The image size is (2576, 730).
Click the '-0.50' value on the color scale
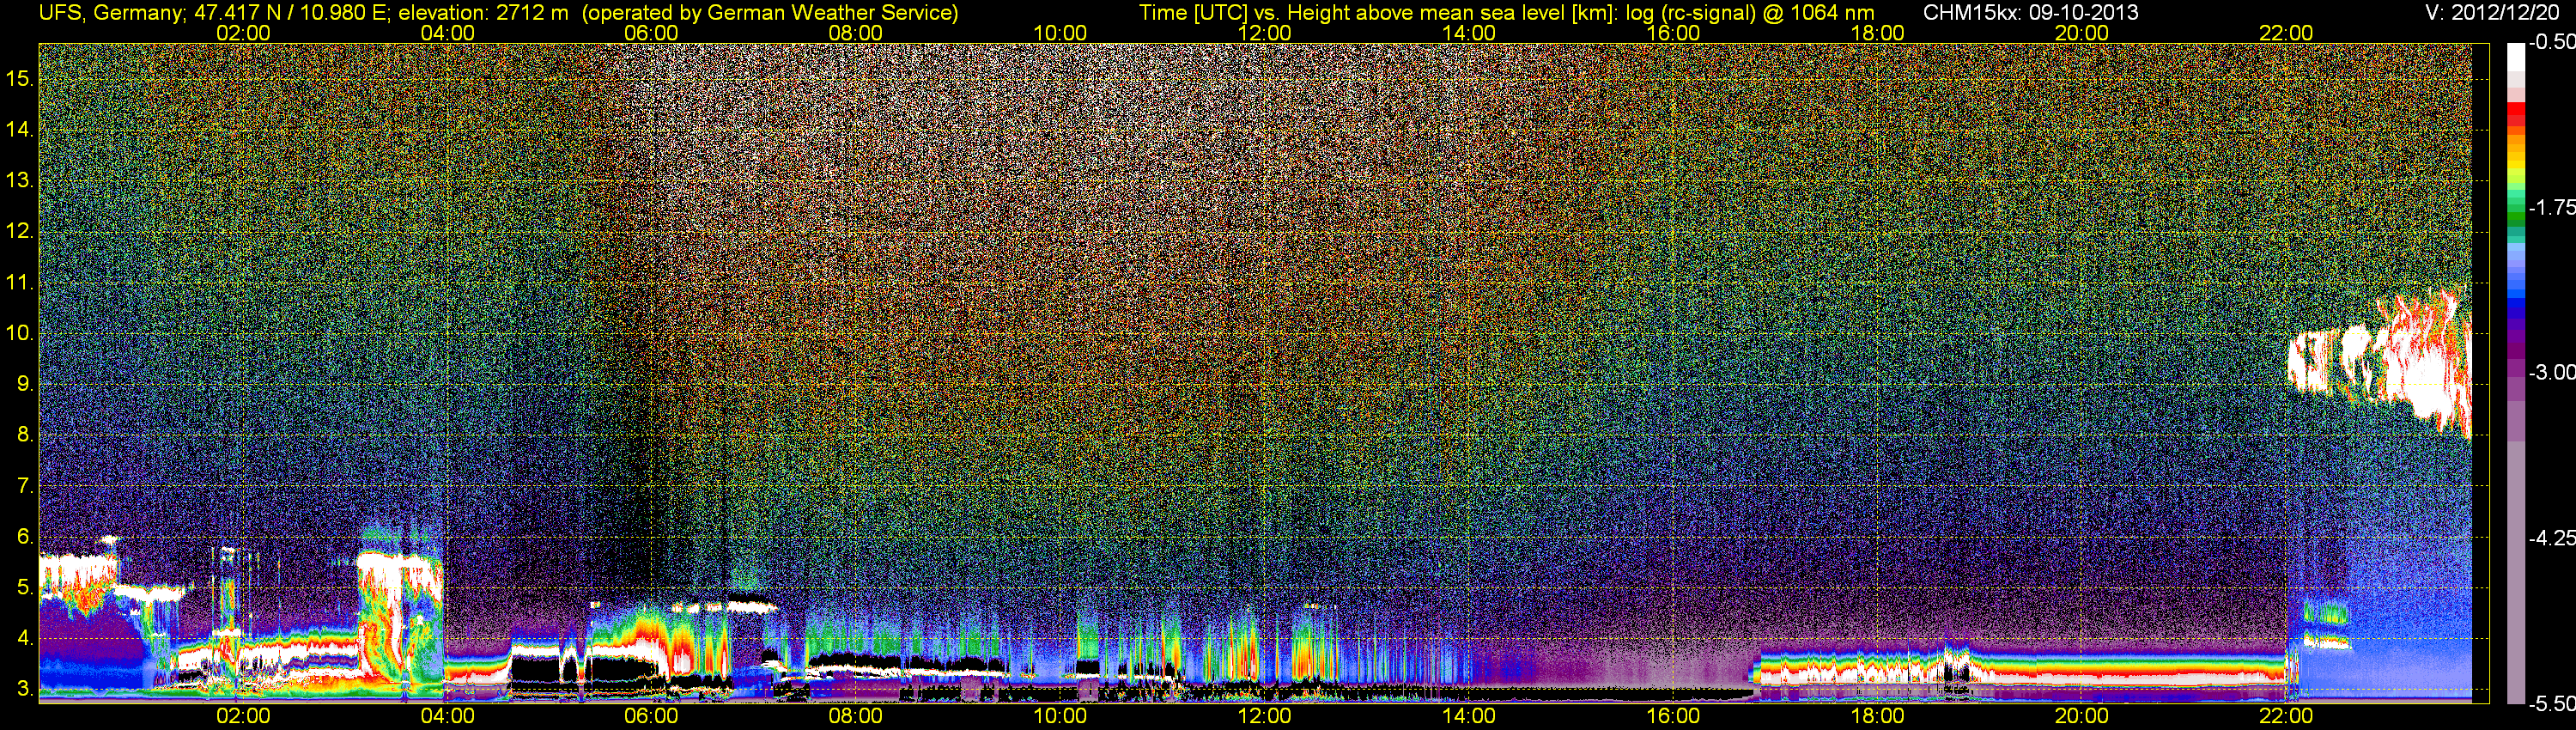(2552, 42)
